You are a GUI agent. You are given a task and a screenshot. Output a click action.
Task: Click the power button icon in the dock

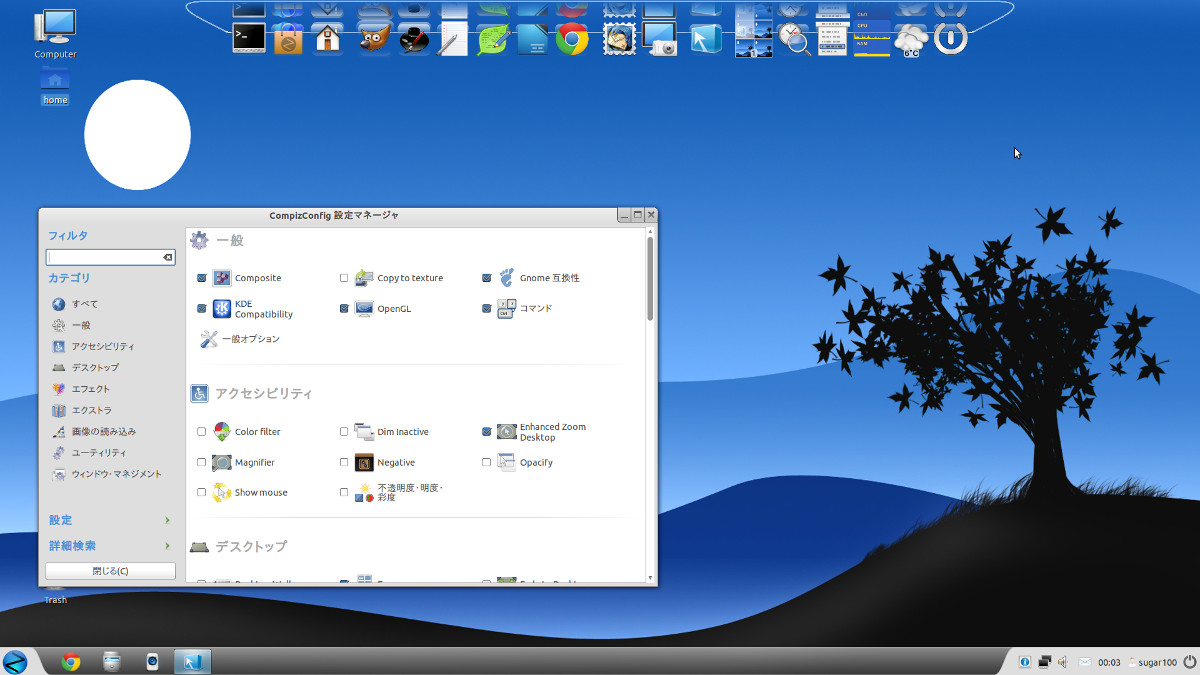click(951, 39)
